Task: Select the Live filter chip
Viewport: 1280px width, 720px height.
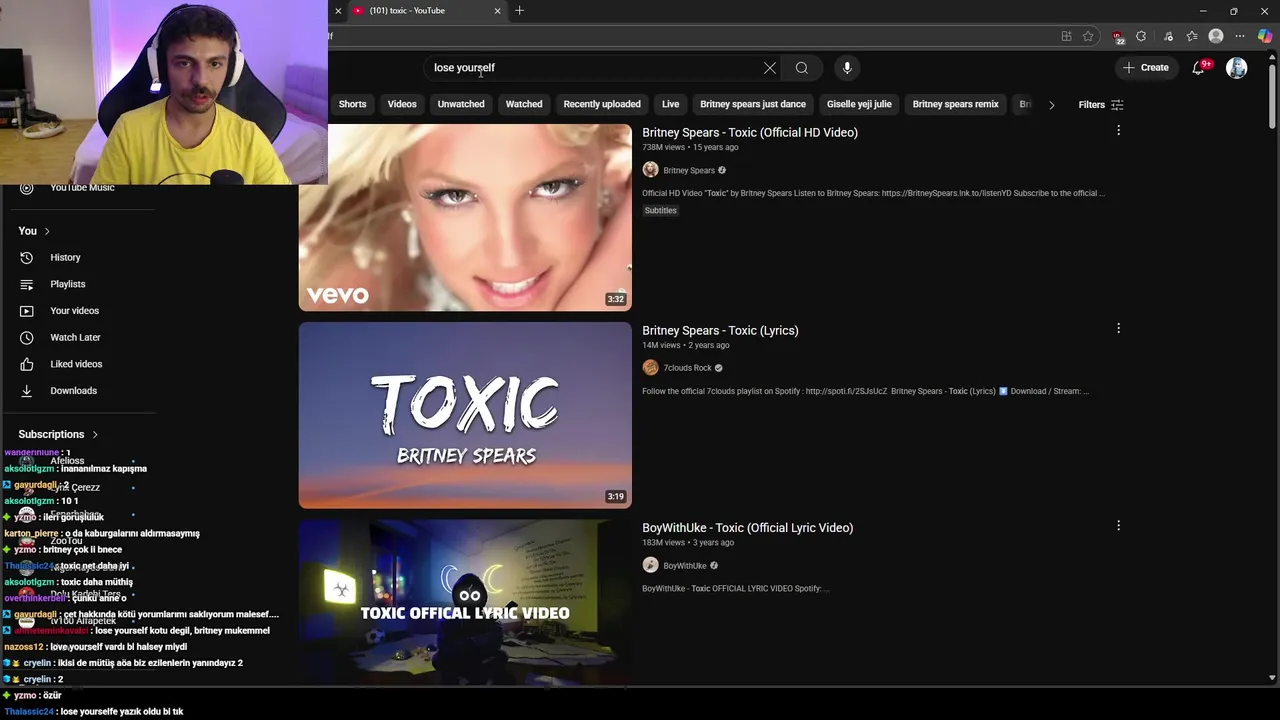Action: tap(670, 104)
